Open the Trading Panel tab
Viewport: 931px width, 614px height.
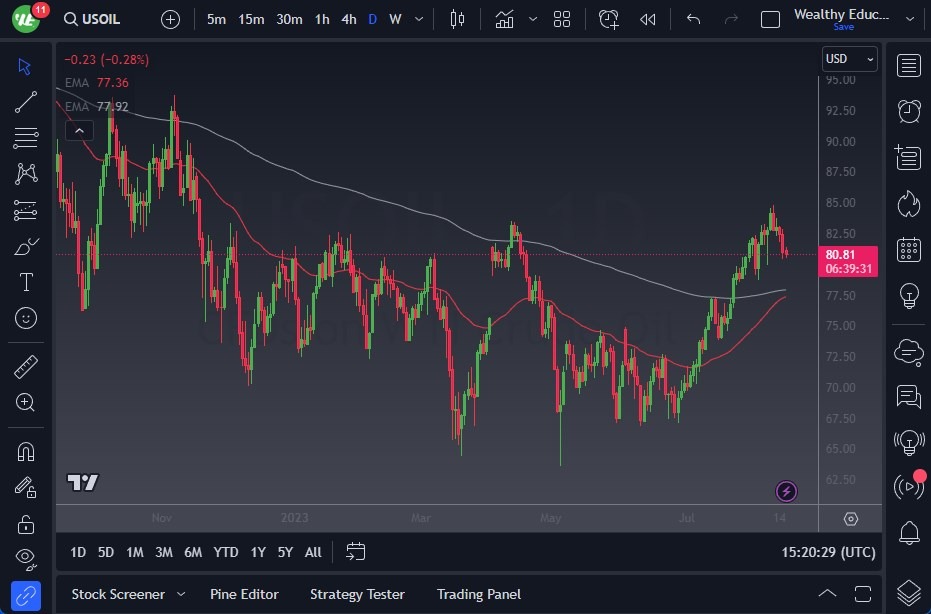(x=478, y=594)
